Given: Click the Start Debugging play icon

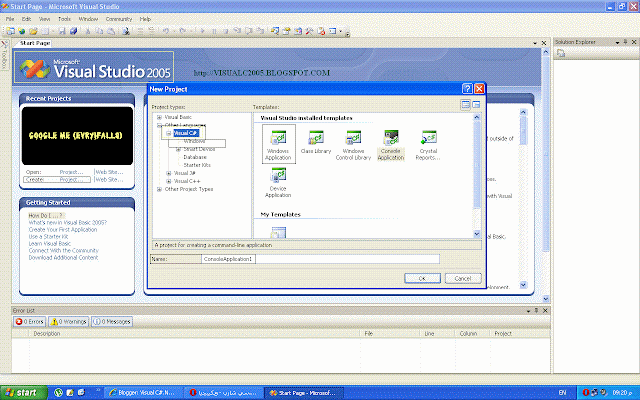Looking at the screenshot, I should pos(202,31).
